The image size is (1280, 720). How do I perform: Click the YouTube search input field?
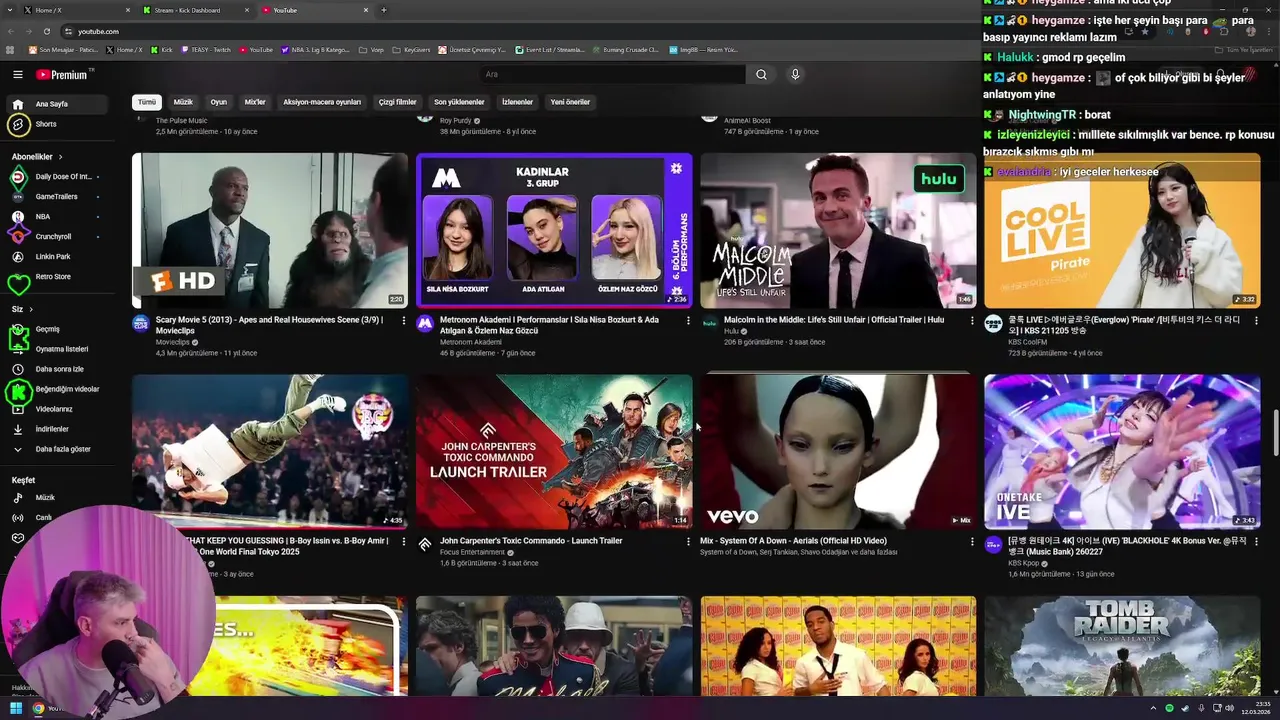point(612,74)
